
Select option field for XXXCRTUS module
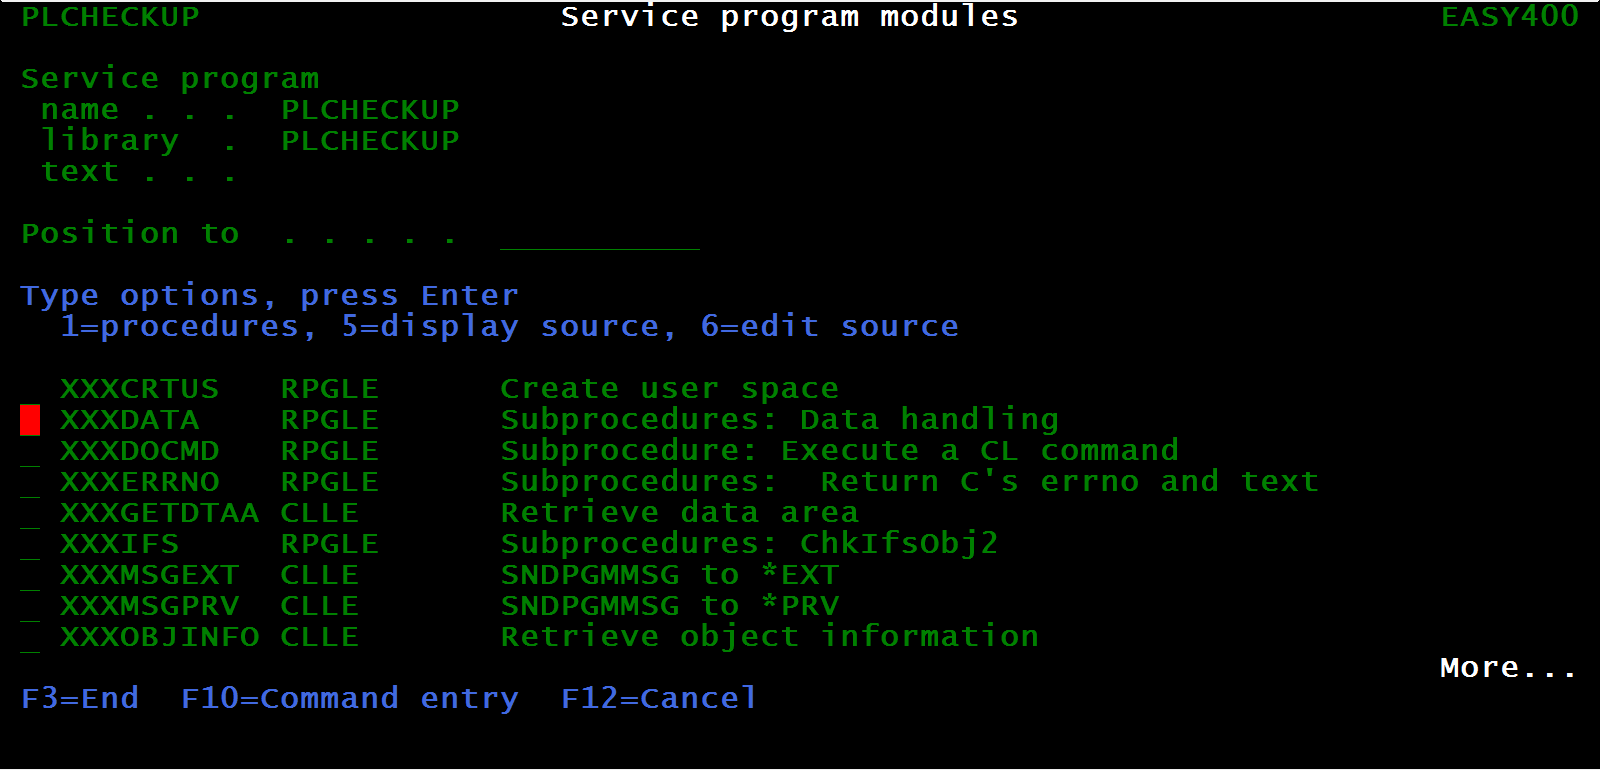(30, 389)
